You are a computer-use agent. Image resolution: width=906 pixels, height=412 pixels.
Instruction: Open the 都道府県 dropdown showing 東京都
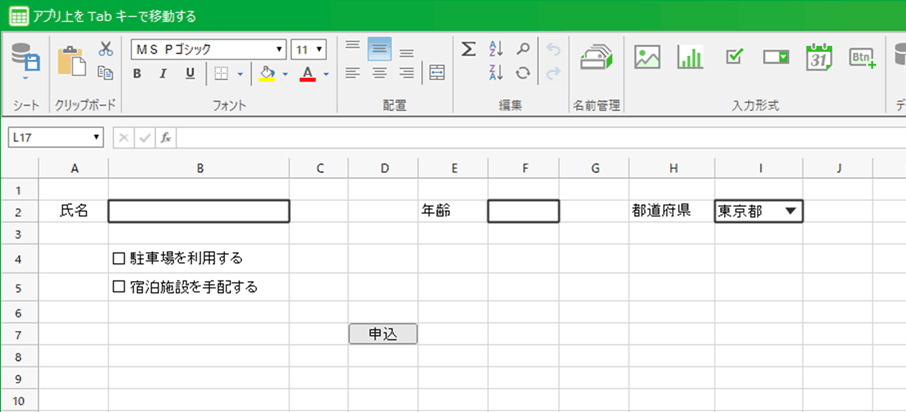tap(790, 211)
